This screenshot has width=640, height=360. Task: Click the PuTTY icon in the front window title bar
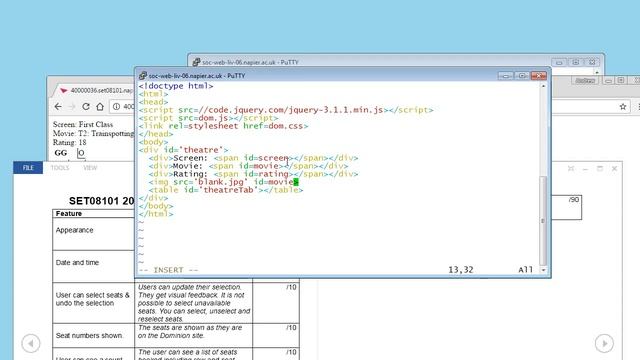(142, 76)
